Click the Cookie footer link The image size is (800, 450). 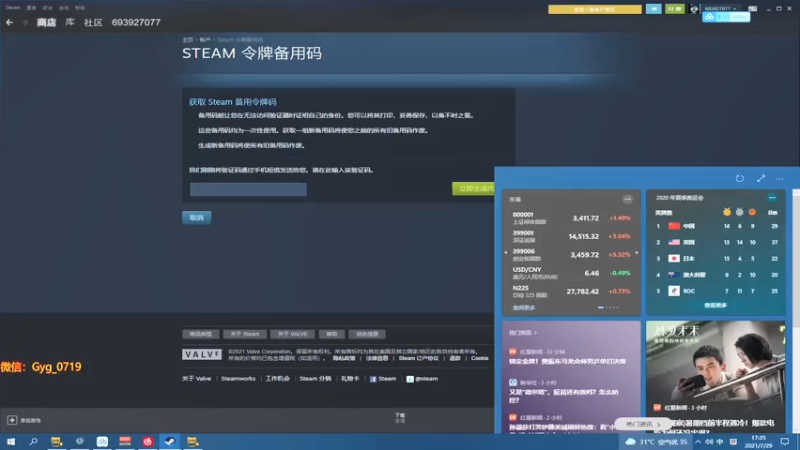point(480,358)
